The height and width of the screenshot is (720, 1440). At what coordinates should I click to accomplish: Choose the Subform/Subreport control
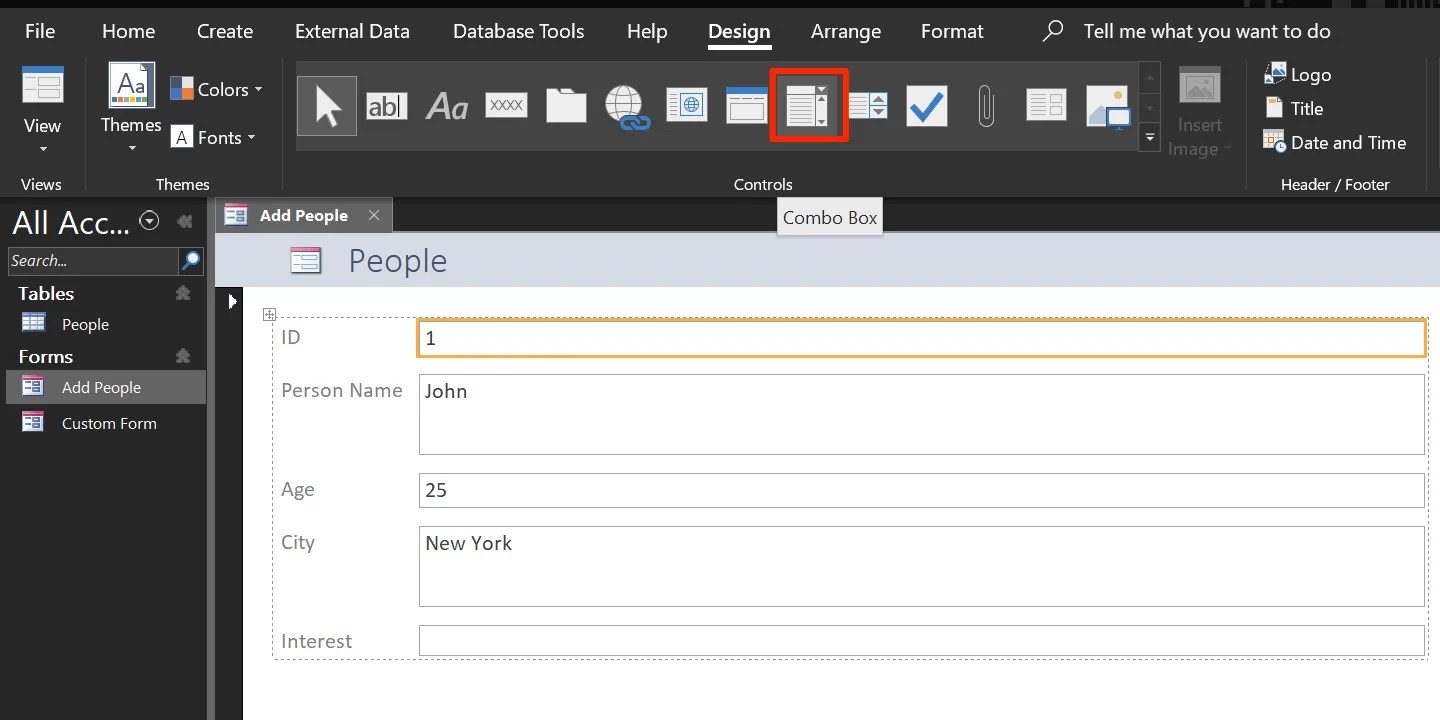[1046, 105]
